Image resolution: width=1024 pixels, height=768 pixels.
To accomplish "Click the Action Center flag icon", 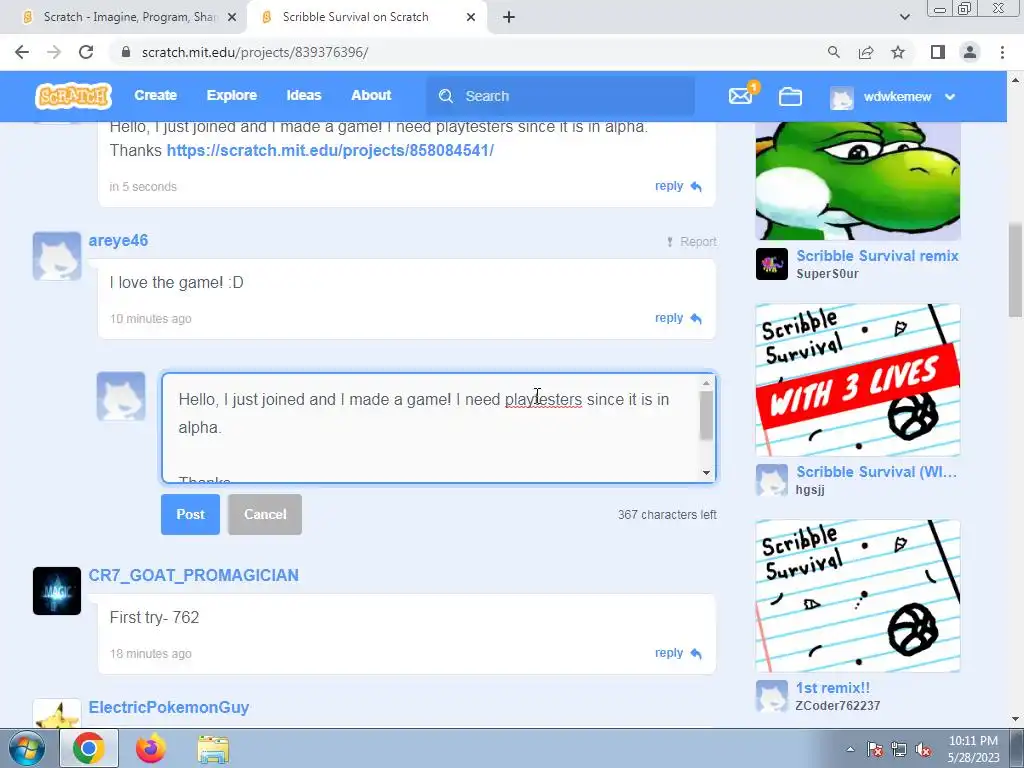I will coord(875,750).
